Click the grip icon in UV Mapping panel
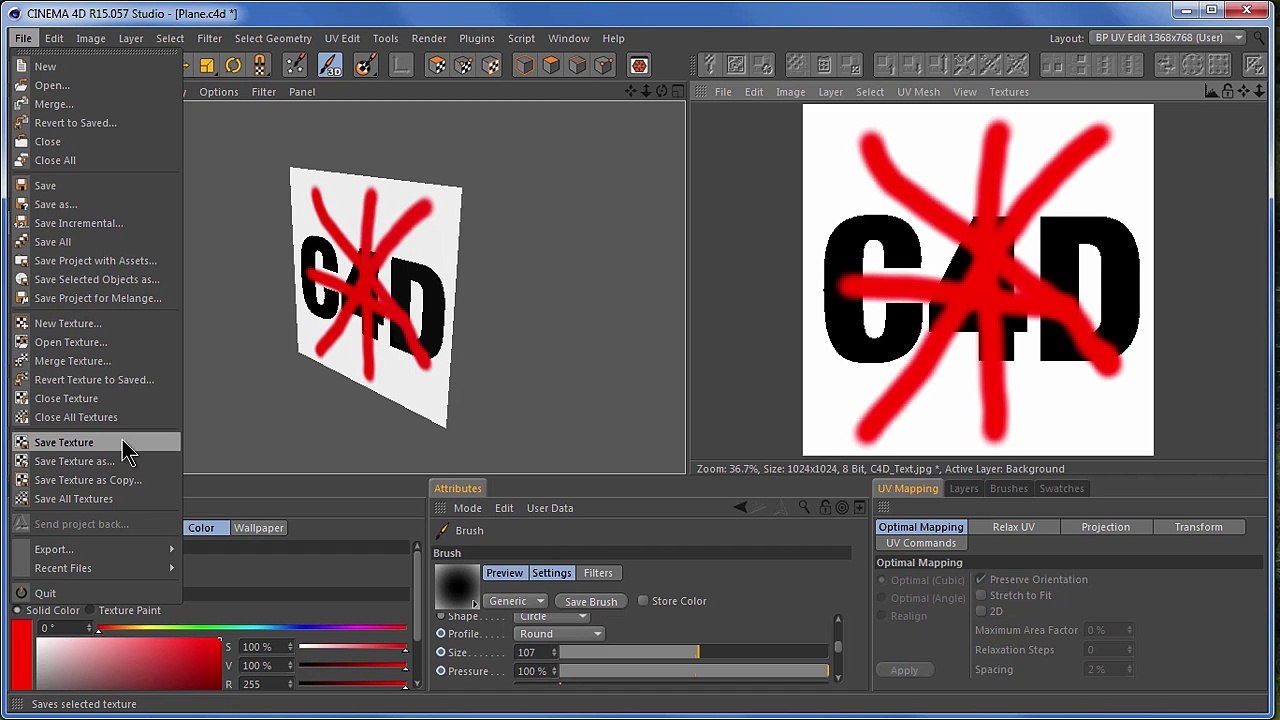The height and width of the screenshot is (720, 1280). click(x=883, y=508)
